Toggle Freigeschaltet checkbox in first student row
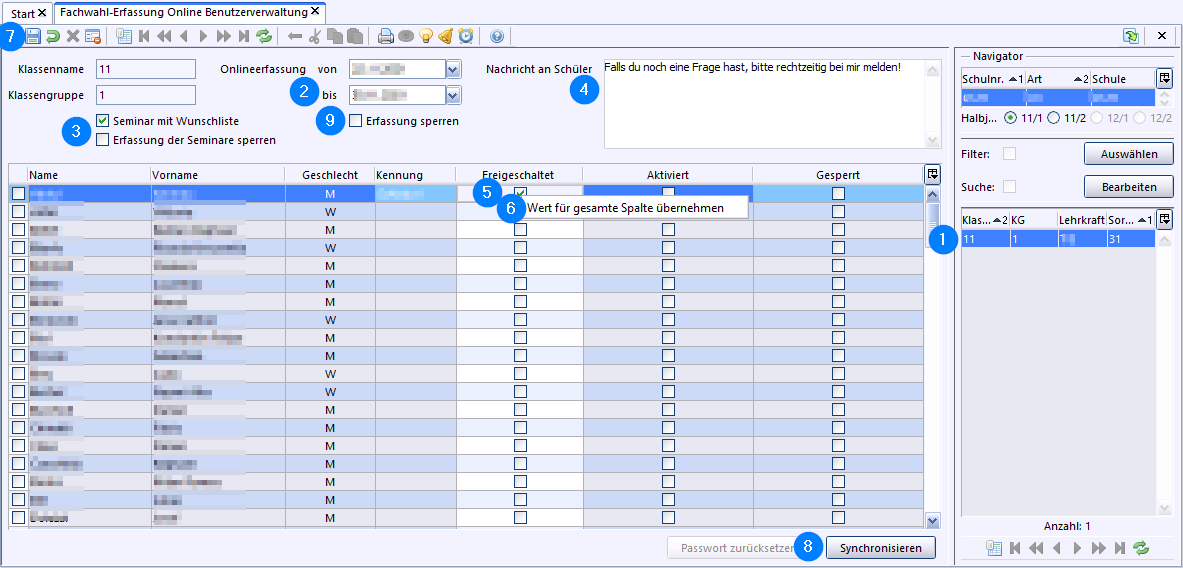 (x=521, y=193)
